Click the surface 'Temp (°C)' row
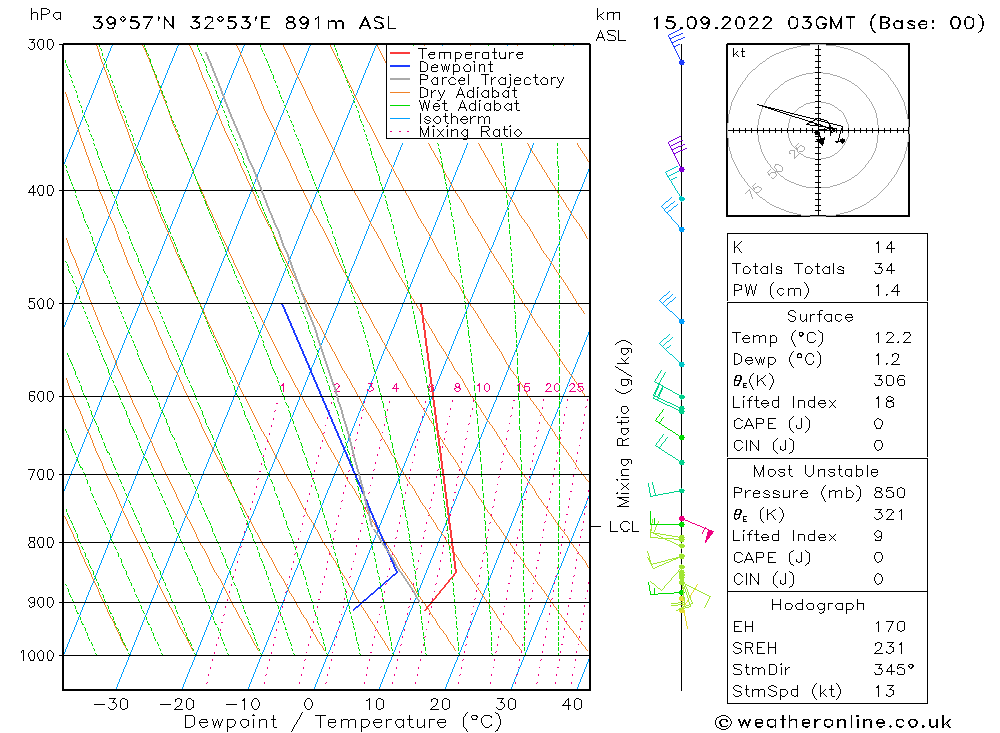Viewport: 1000px width, 733px height. pyautogui.click(x=827, y=337)
